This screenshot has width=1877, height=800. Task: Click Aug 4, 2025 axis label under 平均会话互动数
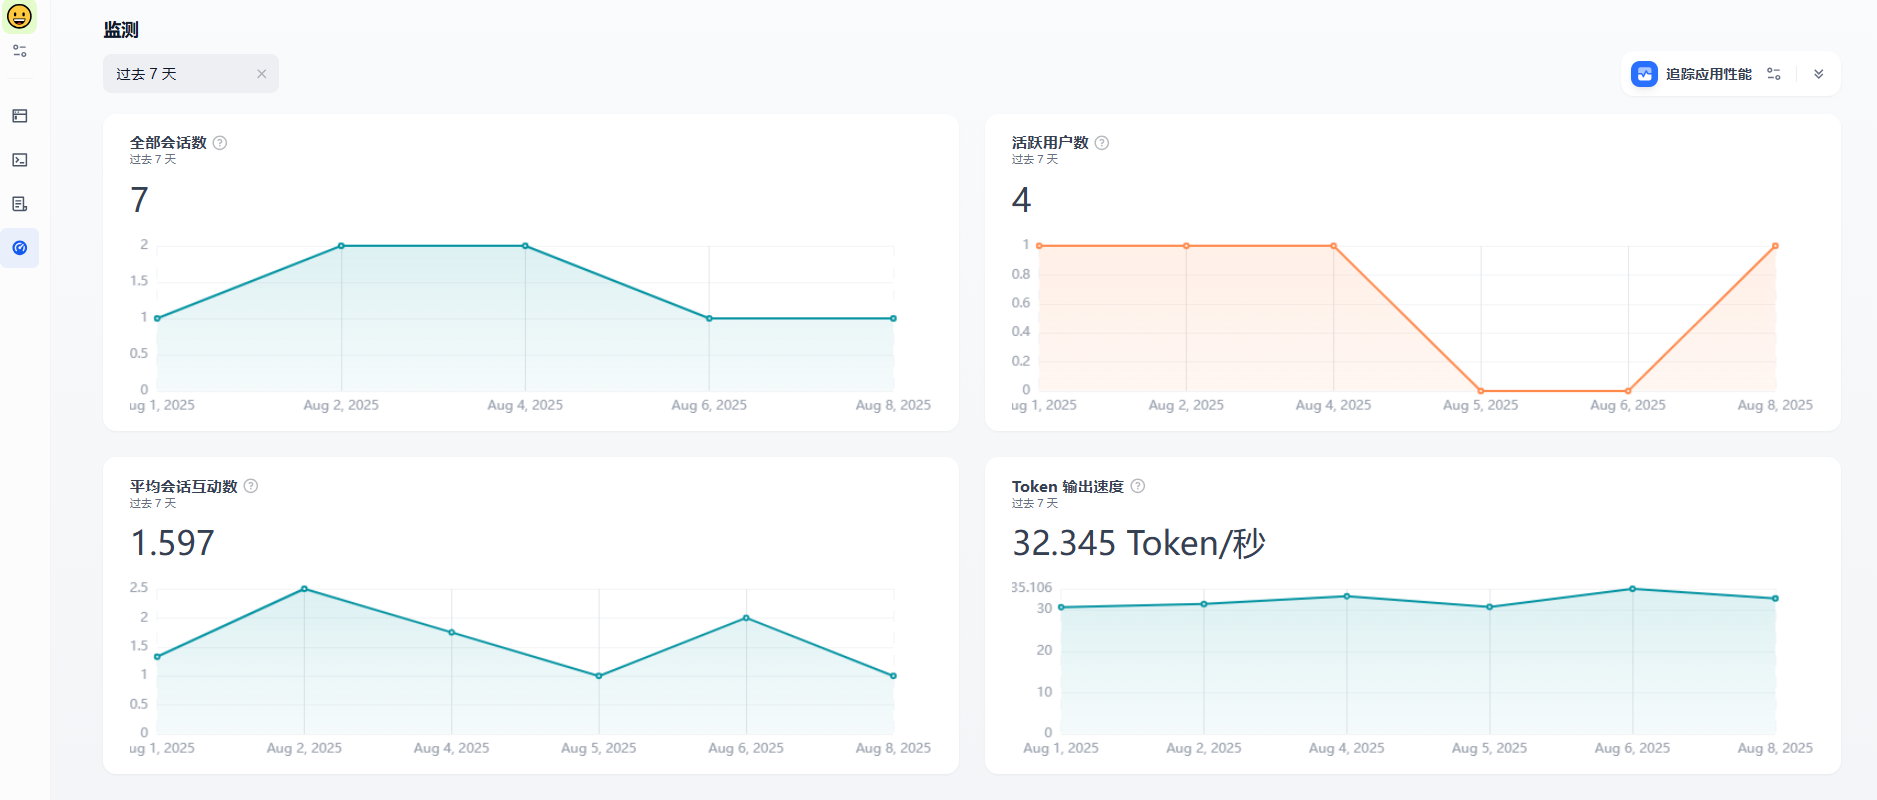pos(452,748)
